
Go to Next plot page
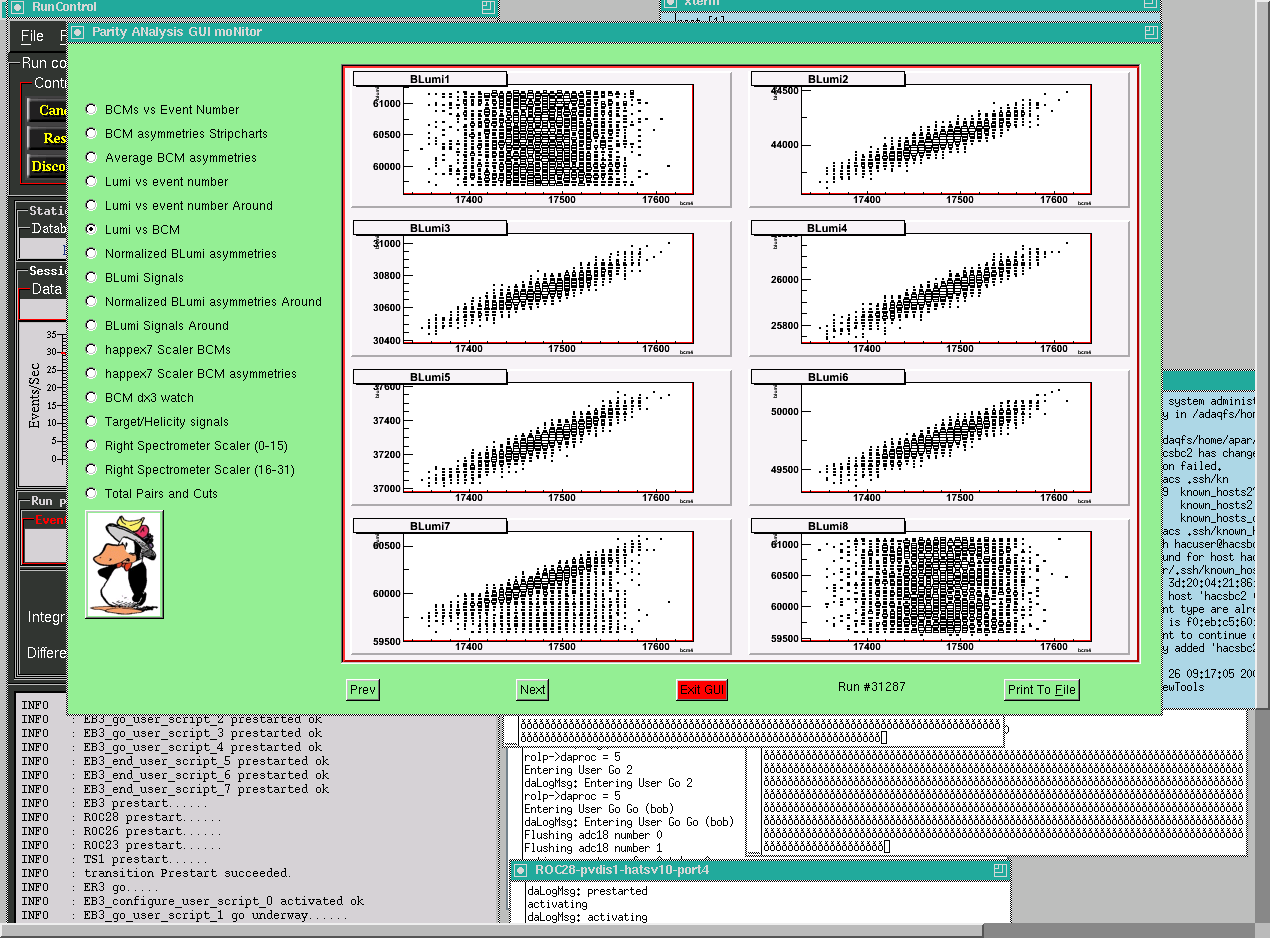[533, 689]
